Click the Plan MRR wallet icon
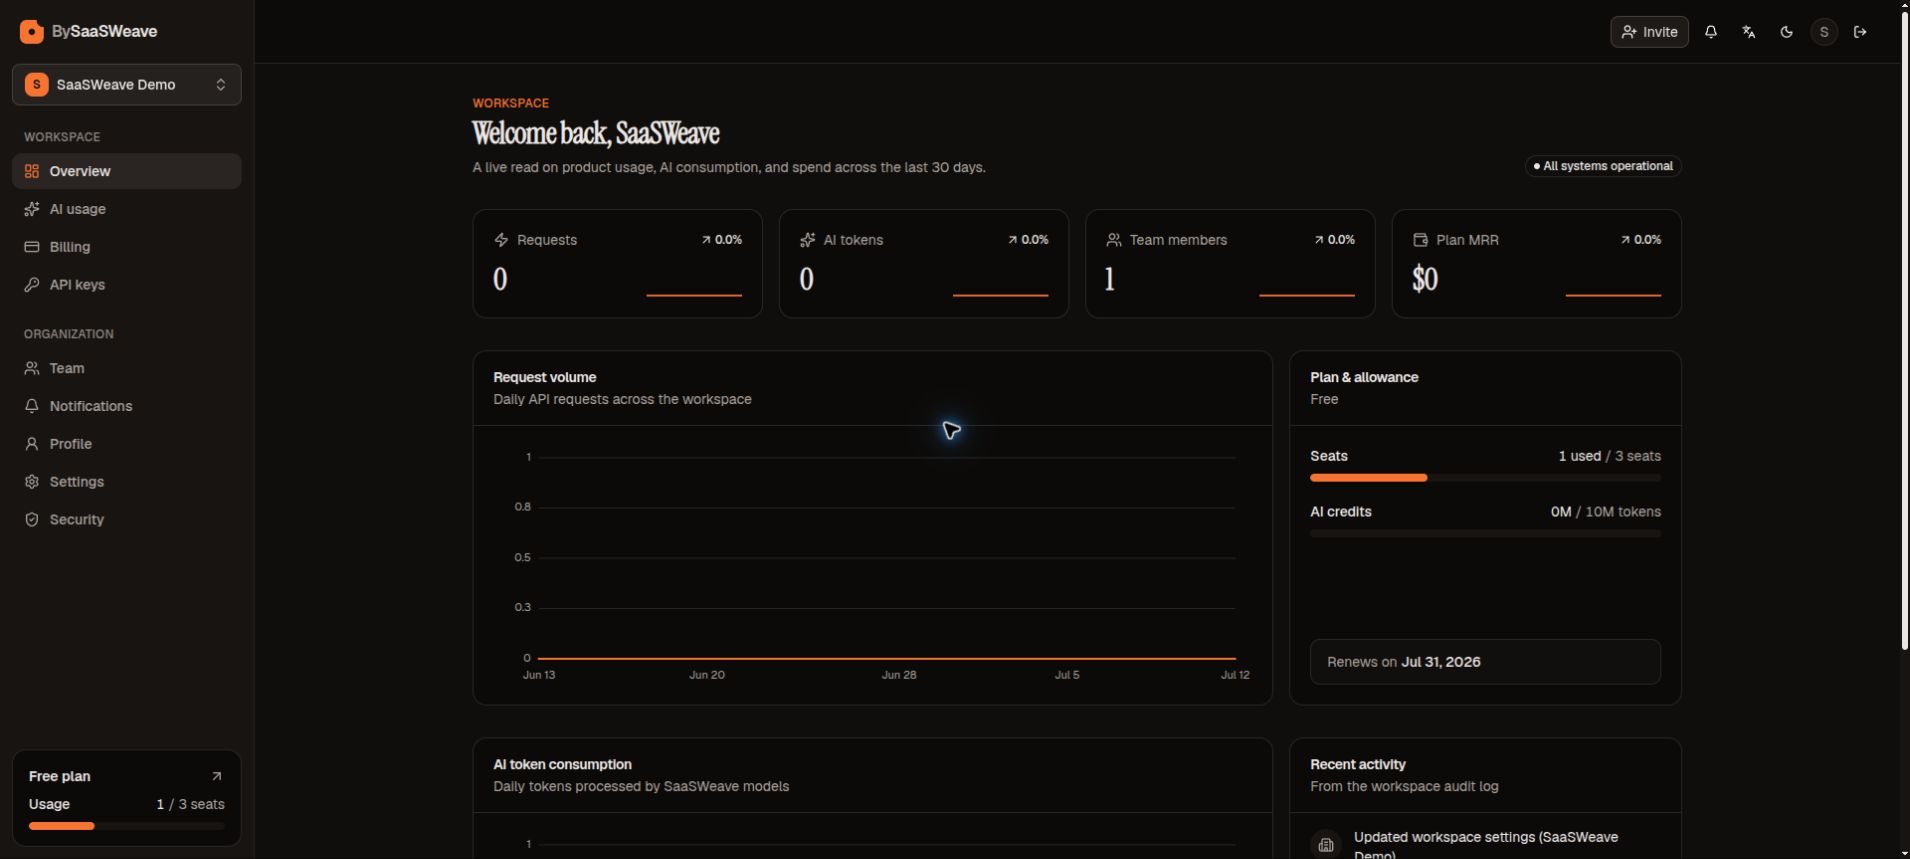This screenshot has height=859, width=1910. [x=1420, y=240]
